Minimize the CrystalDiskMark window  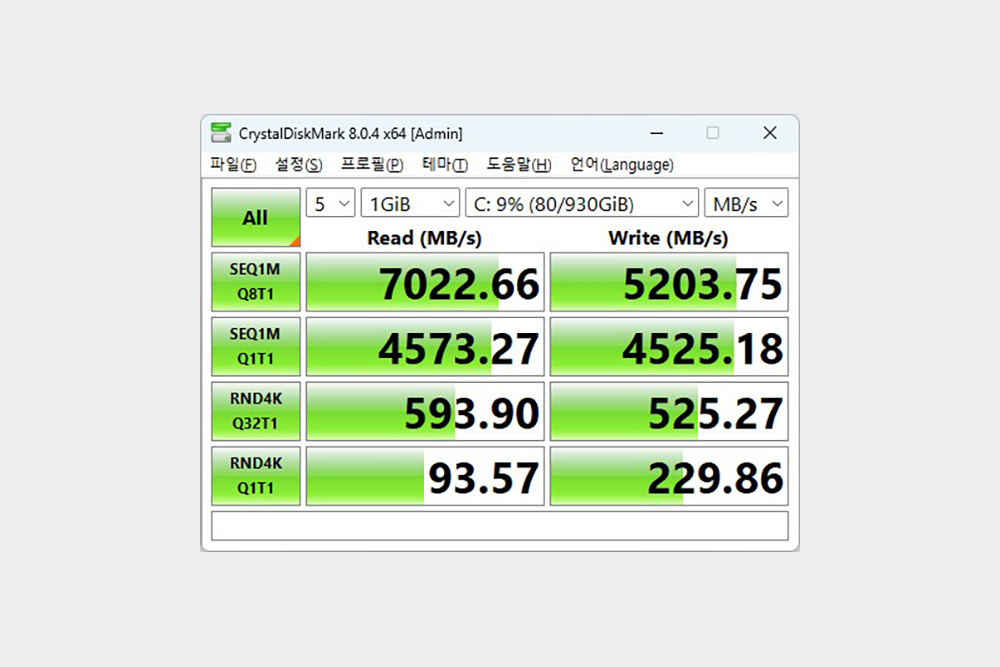[656, 133]
